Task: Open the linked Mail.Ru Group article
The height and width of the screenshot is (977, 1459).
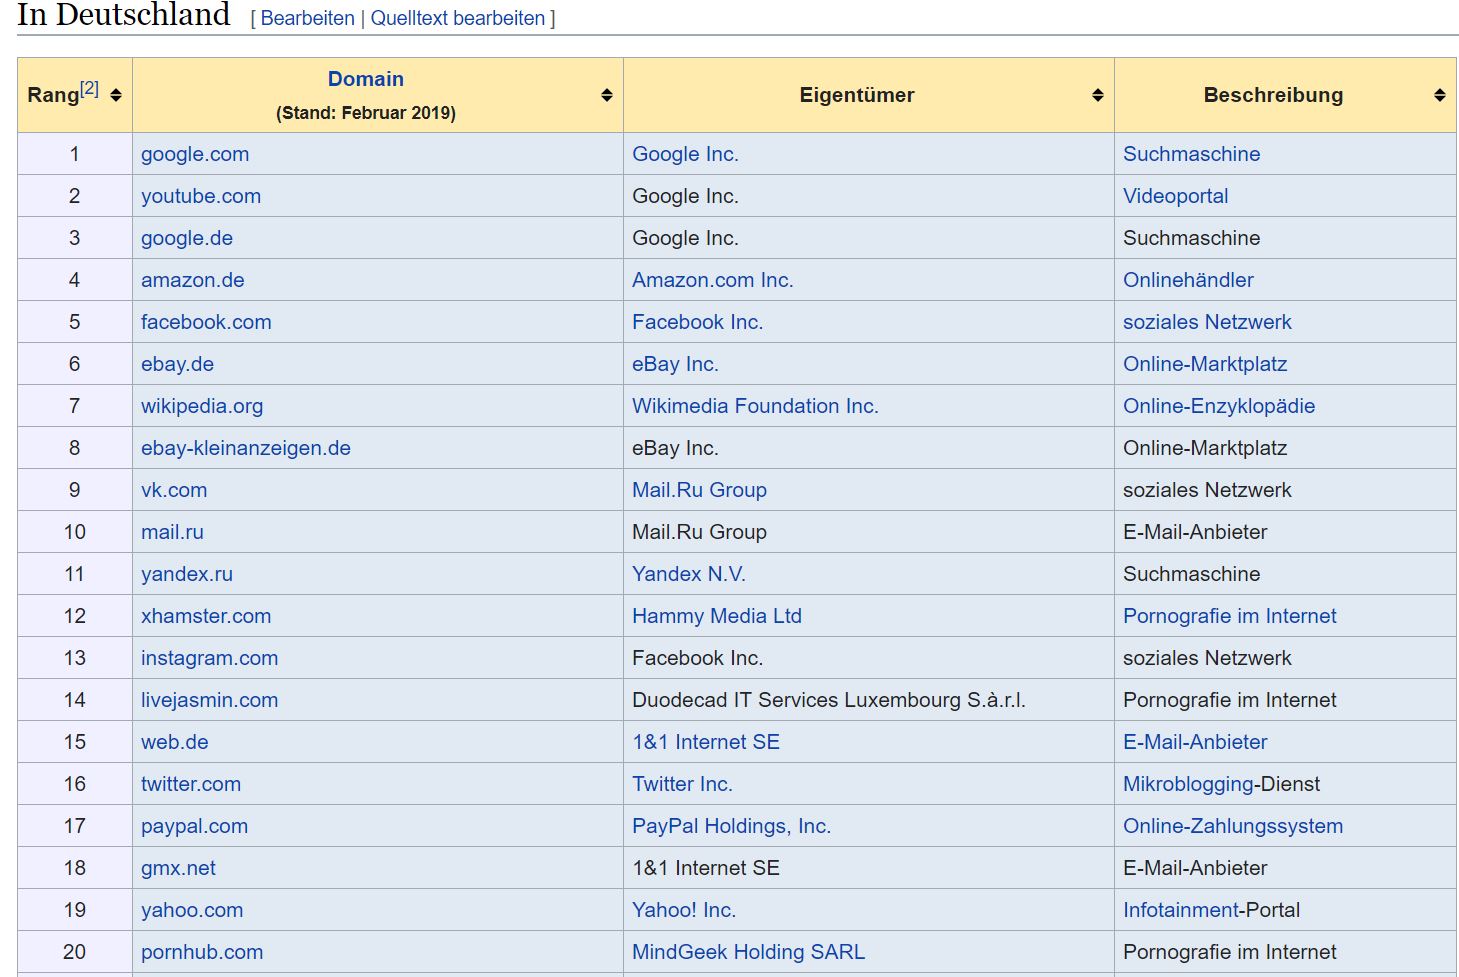Action: click(699, 490)
